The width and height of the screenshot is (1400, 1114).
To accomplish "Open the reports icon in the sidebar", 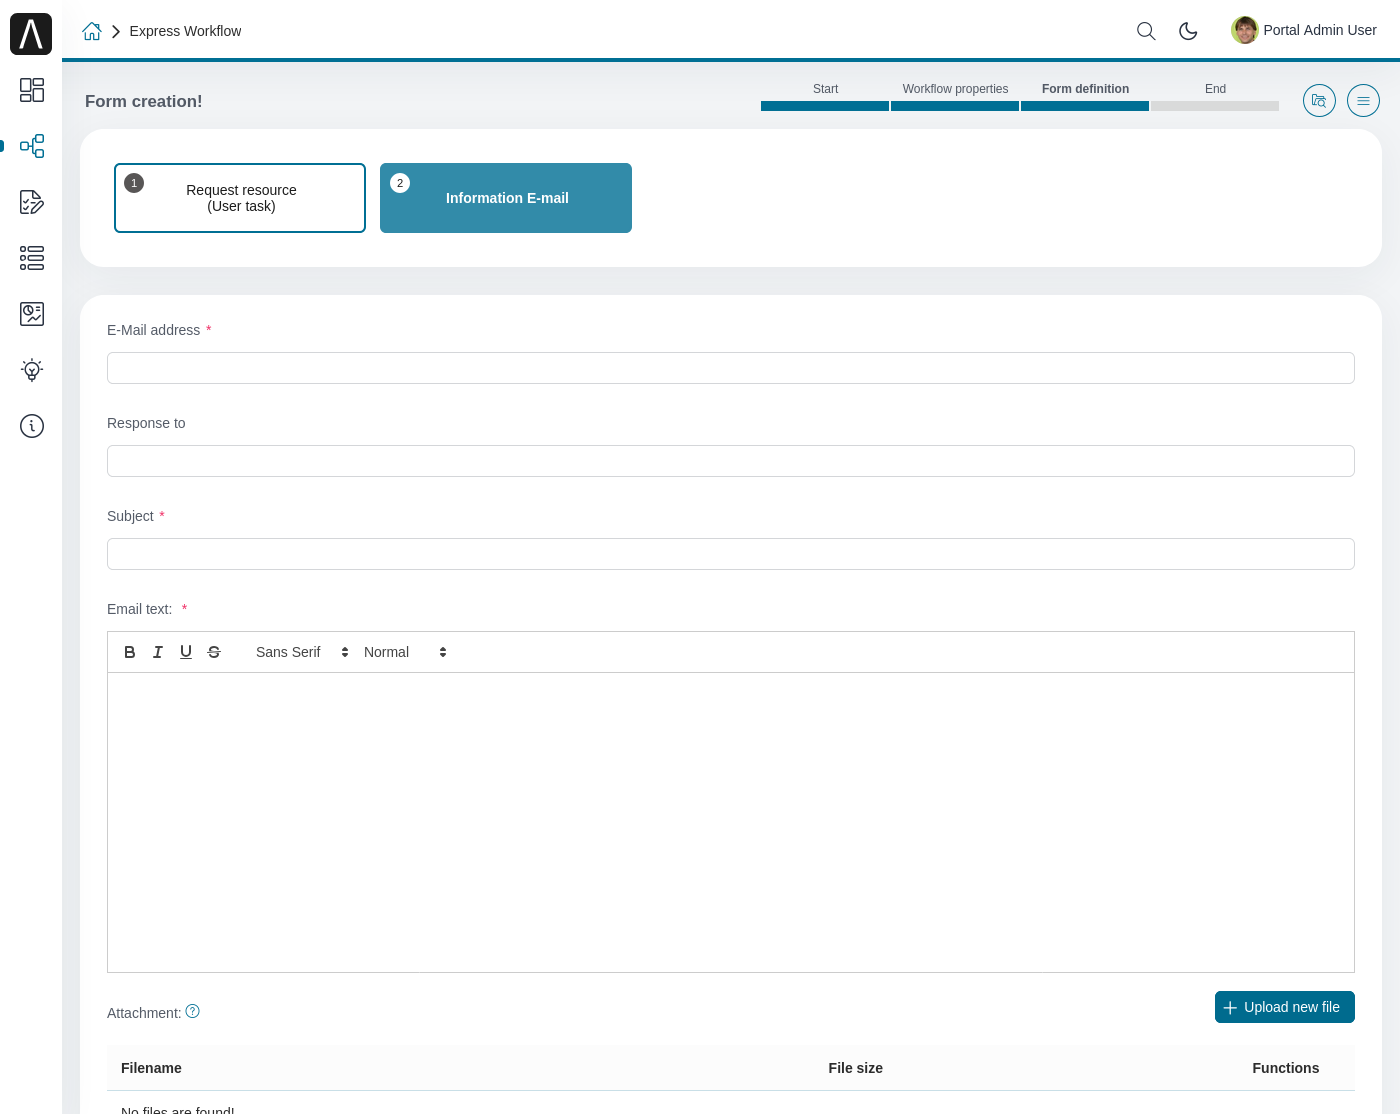I will pos(32,314).
